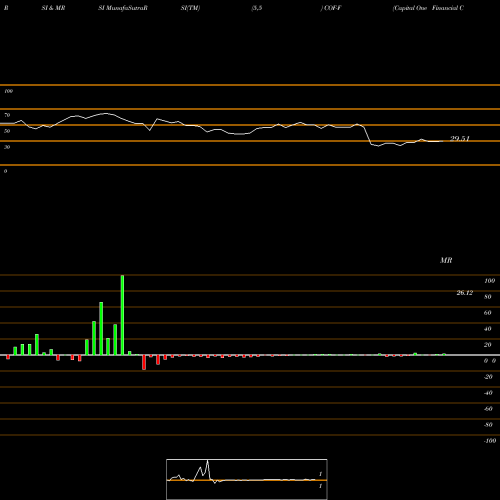Click the MR axis label -100
The image size is (500, 500).
(x=490, y=441)
